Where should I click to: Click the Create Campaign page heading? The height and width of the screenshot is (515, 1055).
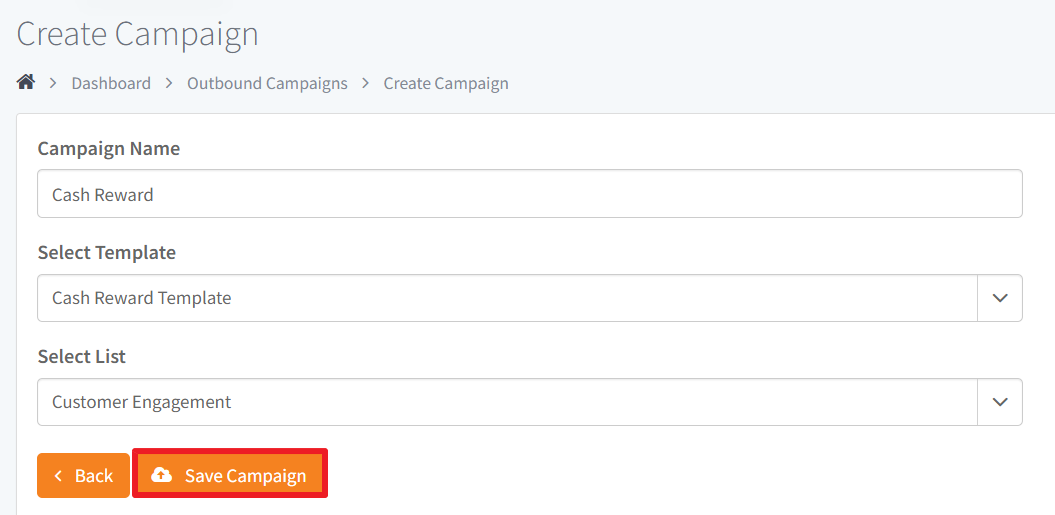tap(137, 34)
